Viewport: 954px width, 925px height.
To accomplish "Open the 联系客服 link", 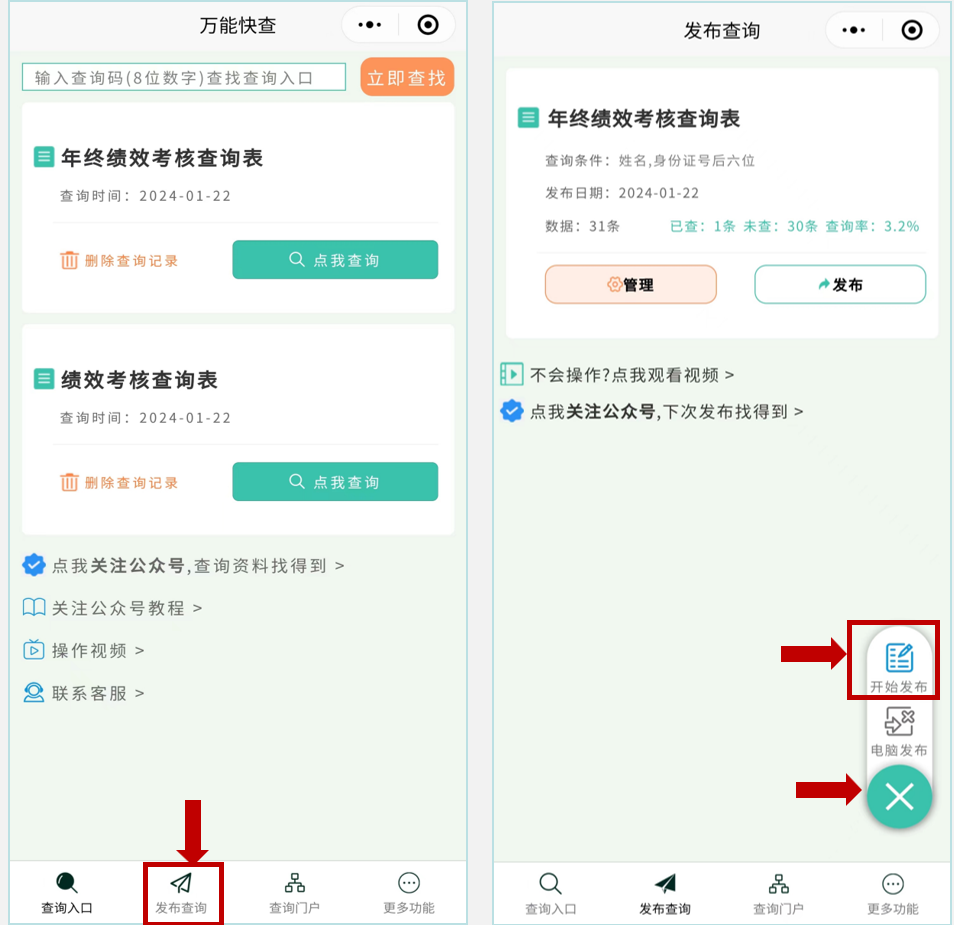I will pyautogui.click(x=98, y=693).
